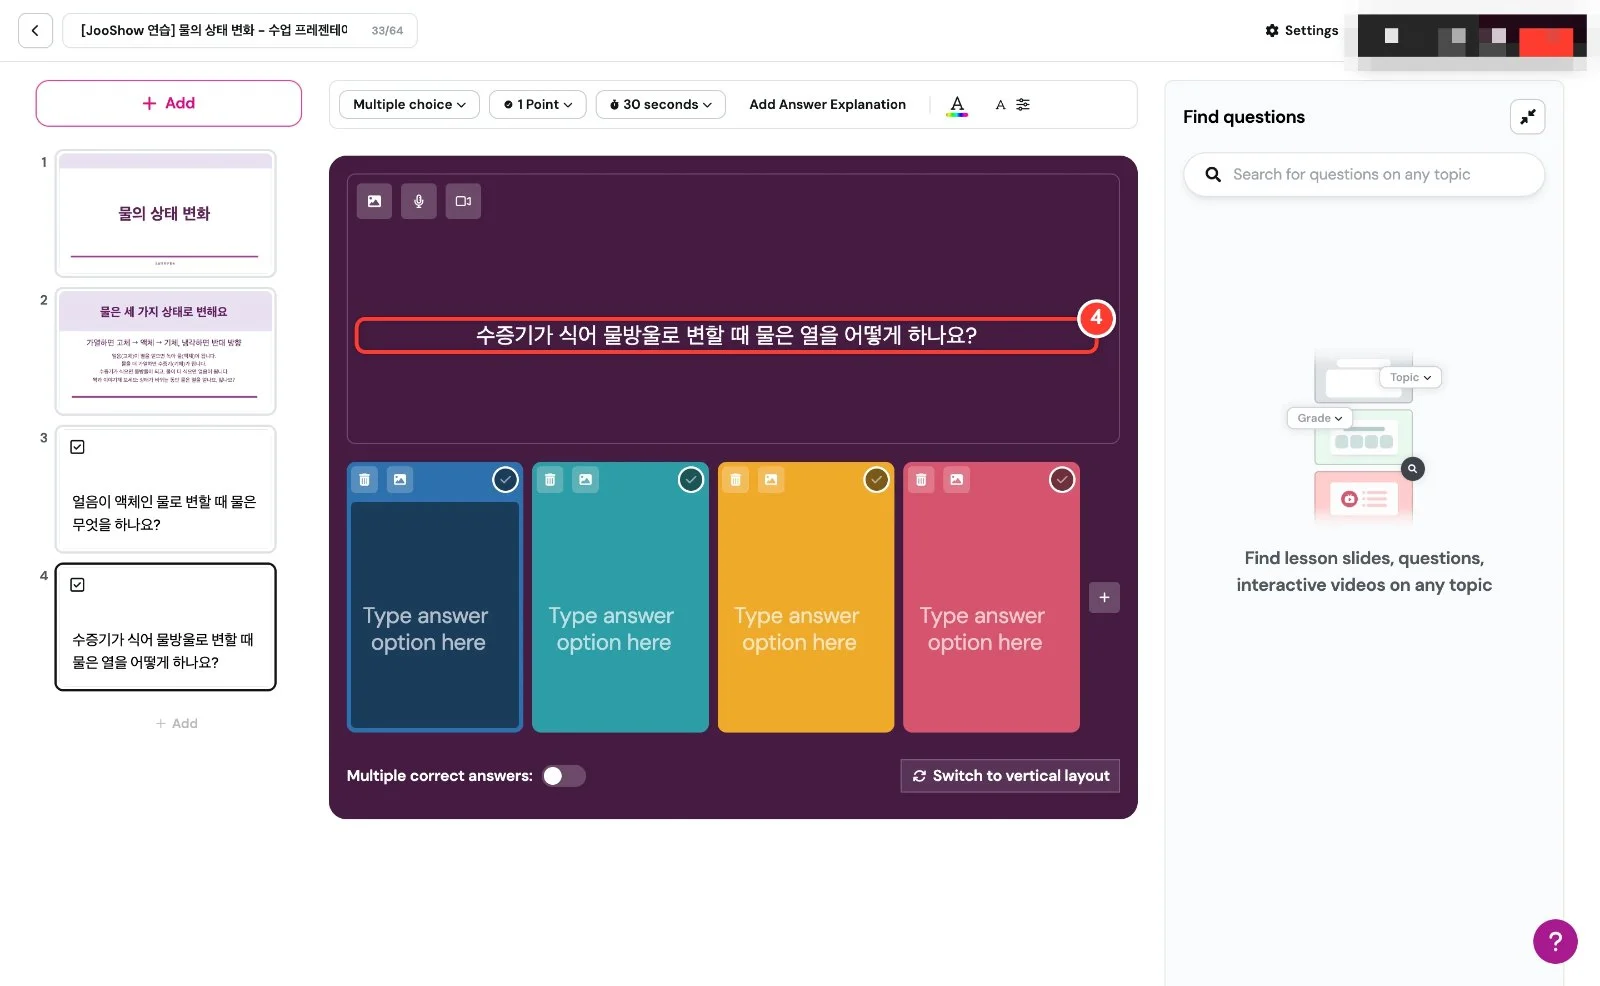Click the back arrow button
Screen dimensions: 1600x986
(x=35, y=31)
